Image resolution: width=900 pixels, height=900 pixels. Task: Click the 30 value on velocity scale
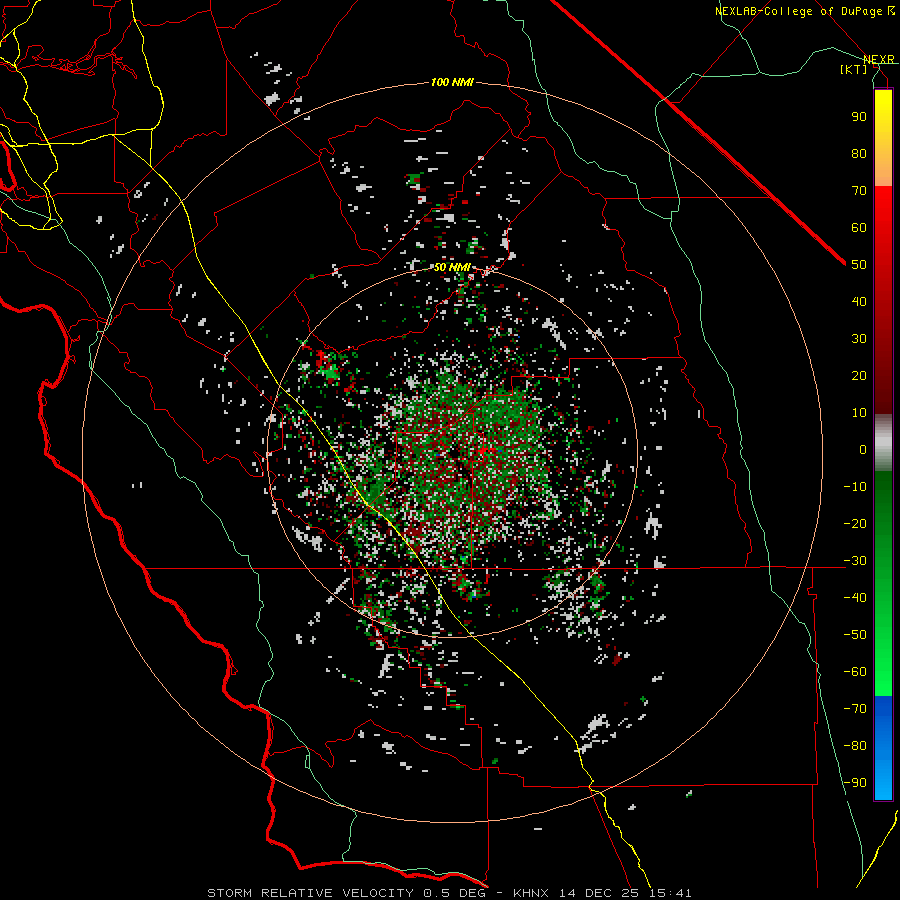point(859,339)
